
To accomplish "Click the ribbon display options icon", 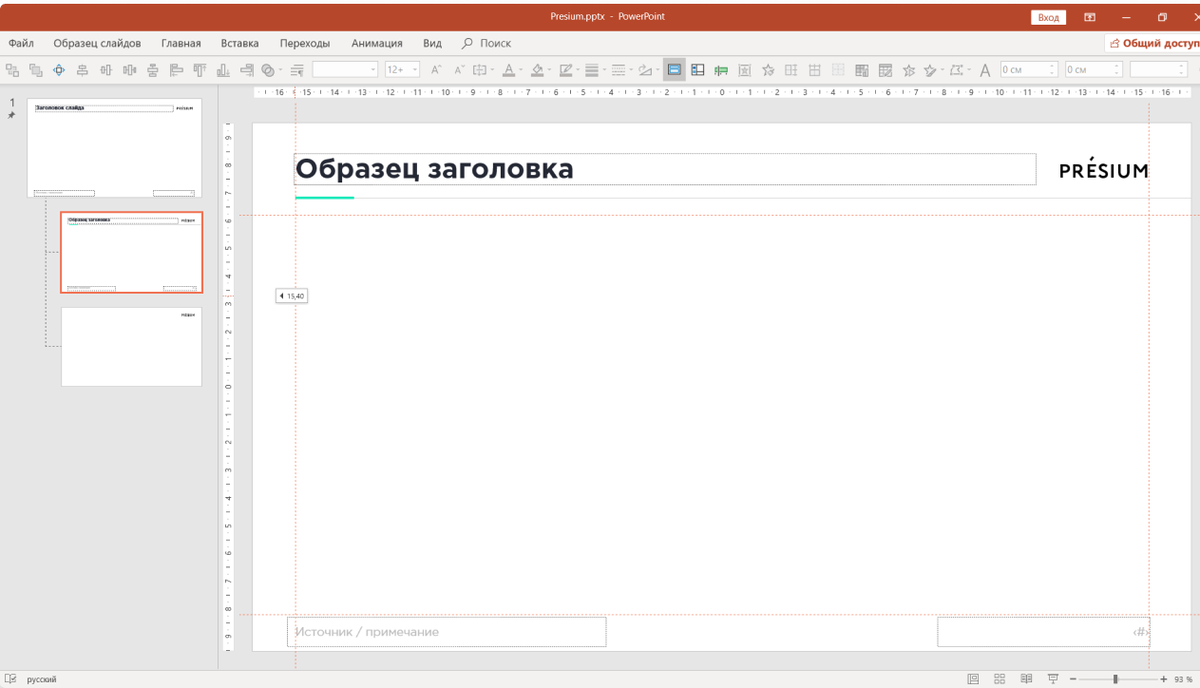I will click(1090, 17).
